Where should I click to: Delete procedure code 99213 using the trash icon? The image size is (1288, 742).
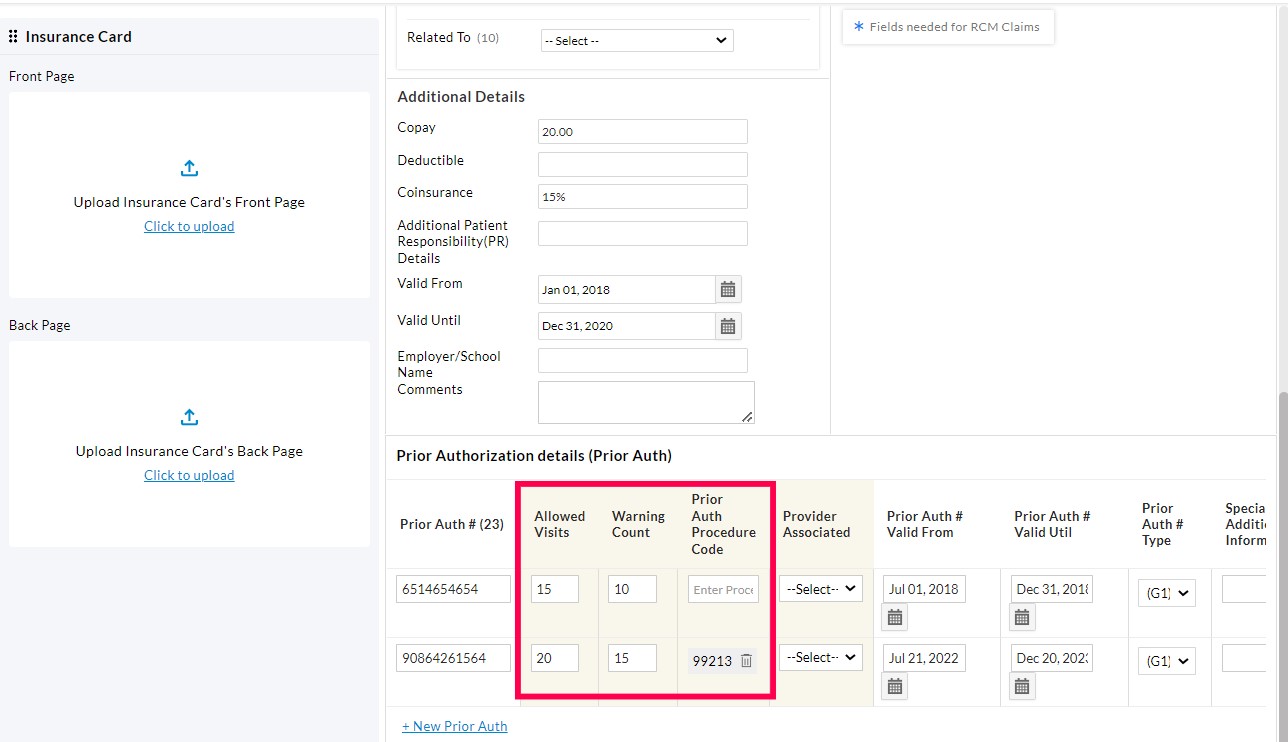point(745,660)
